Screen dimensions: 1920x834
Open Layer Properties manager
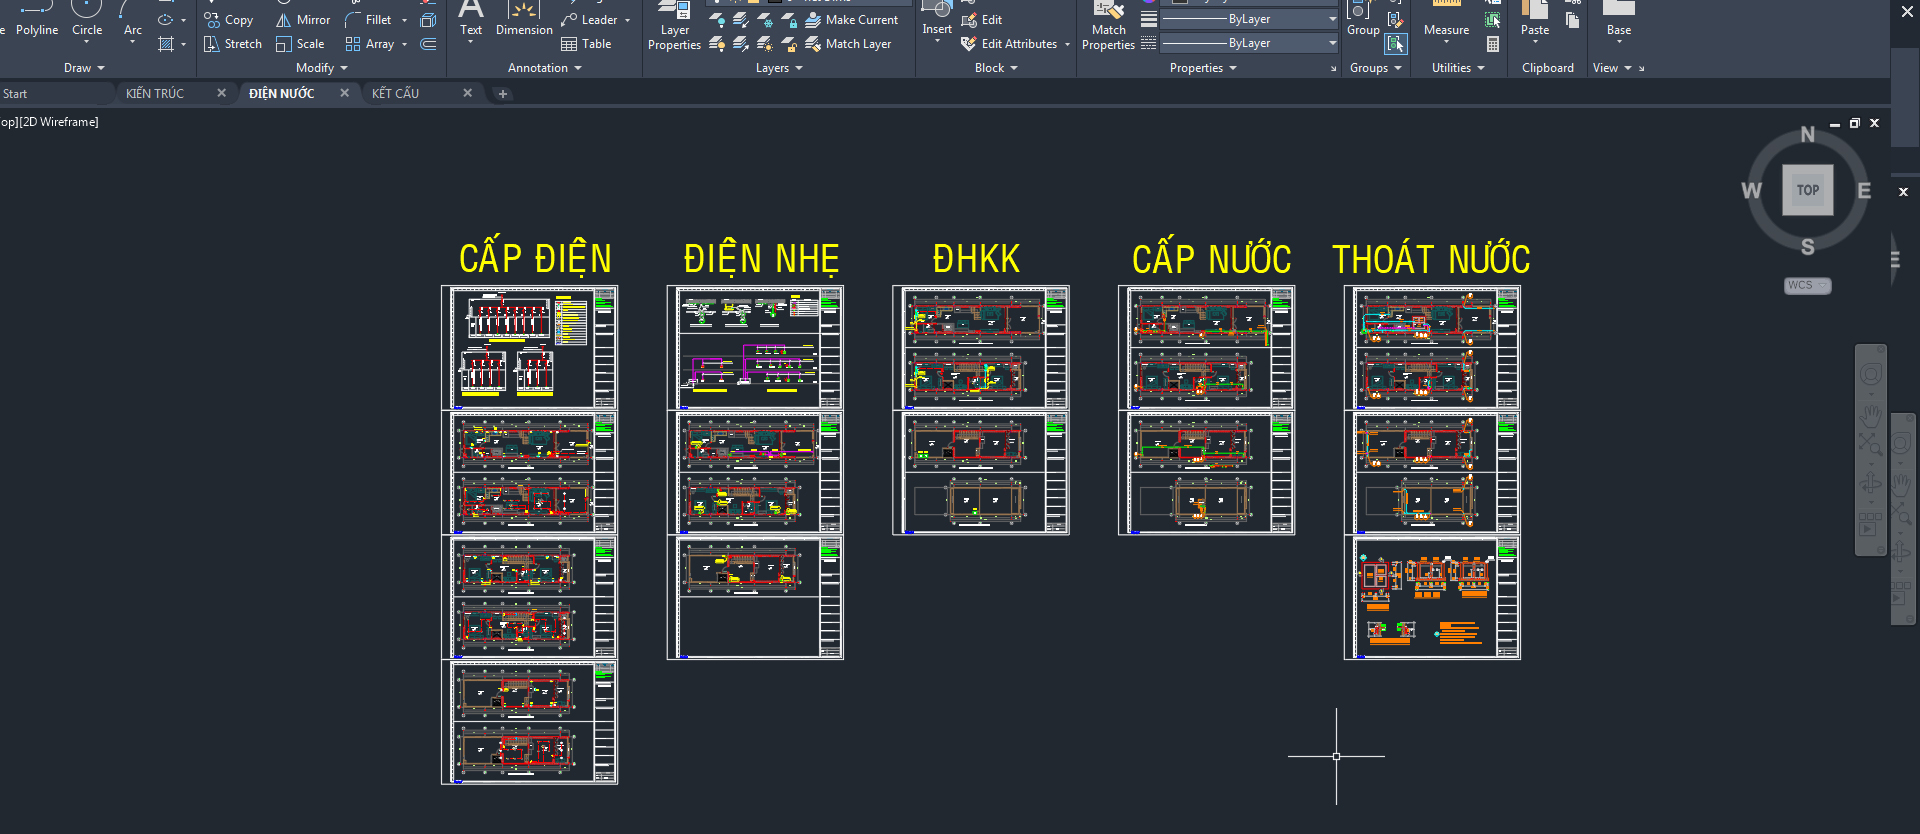point(674,28)
